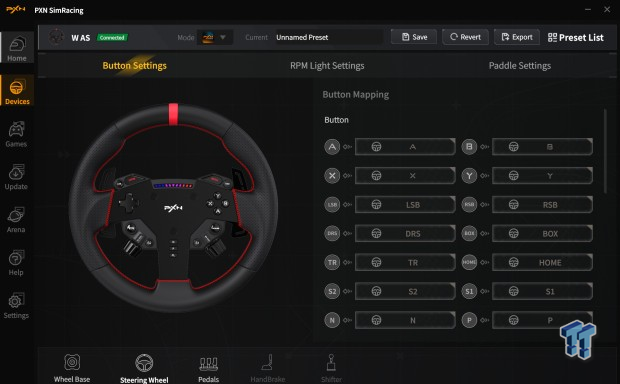This screenshot has height=384, width=620.
Task: Revert preset changes
Action: [465, 37]
